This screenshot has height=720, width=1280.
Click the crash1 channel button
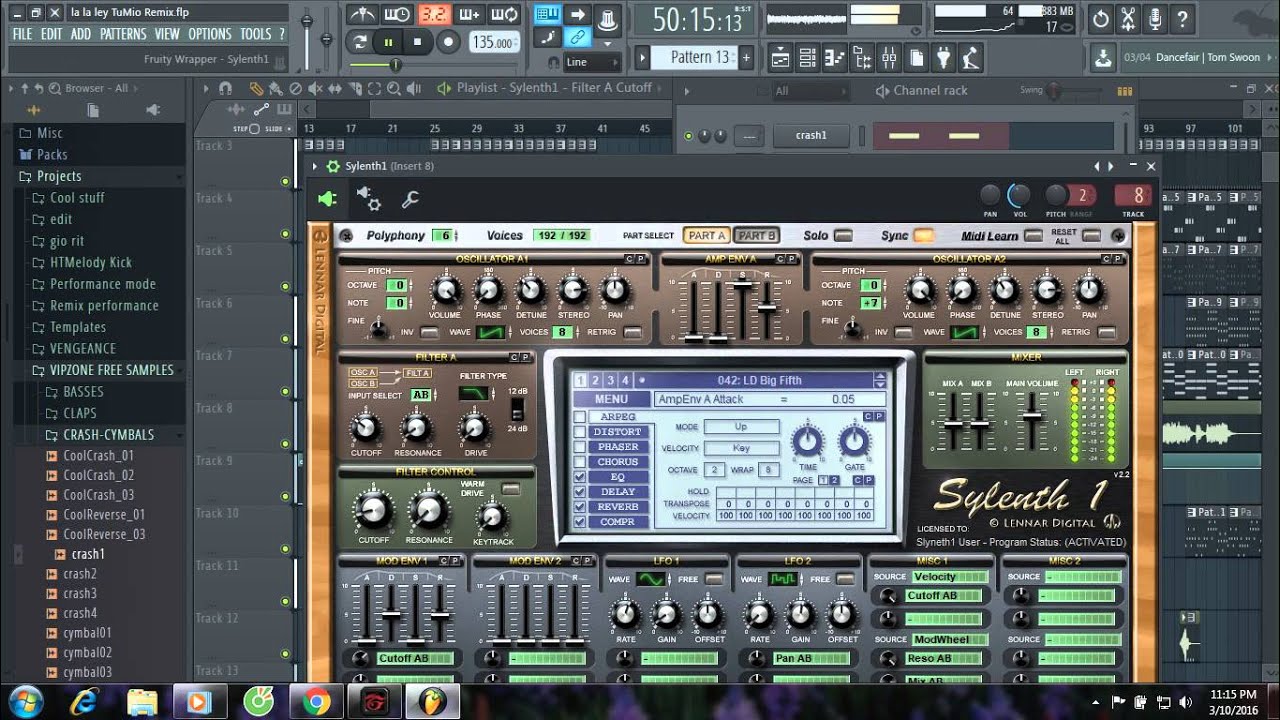click(811, 135)
